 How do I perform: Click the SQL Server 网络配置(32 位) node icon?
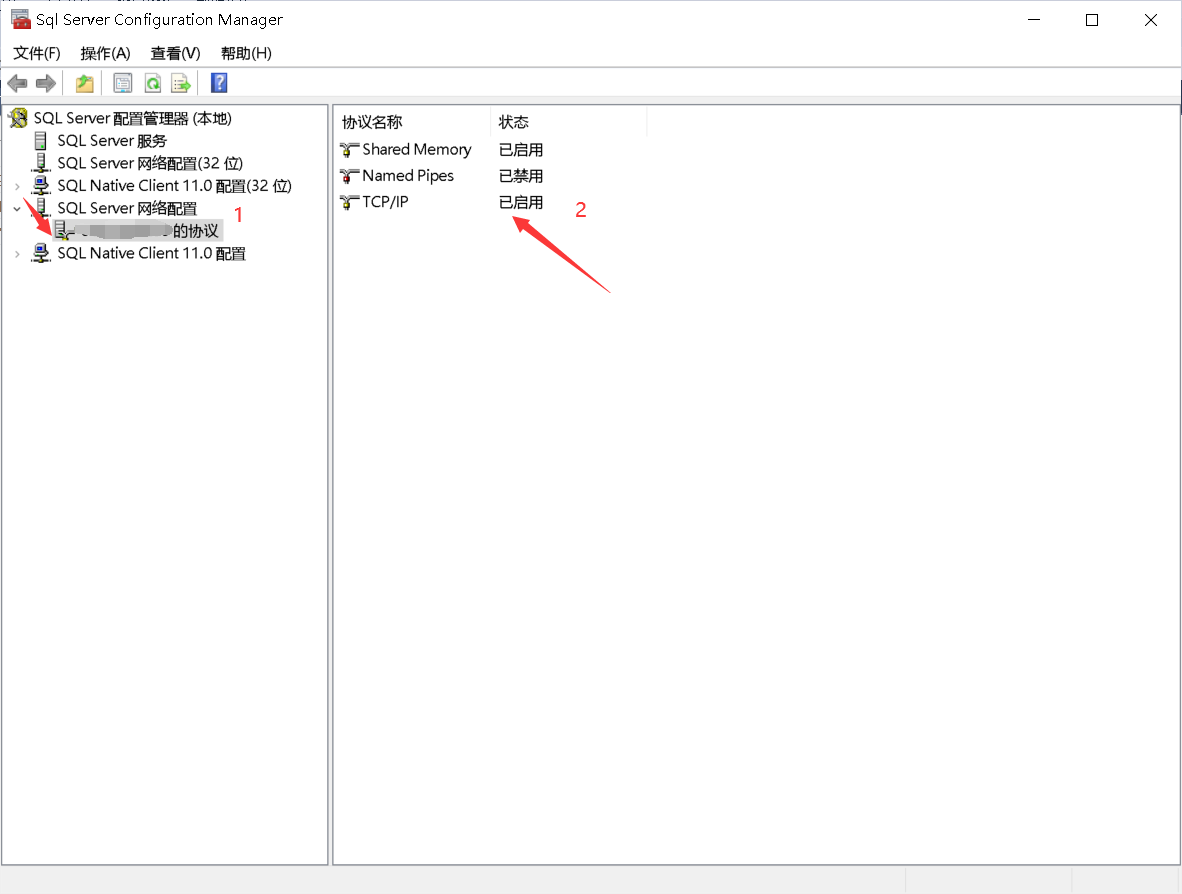[x=41, y=163]
